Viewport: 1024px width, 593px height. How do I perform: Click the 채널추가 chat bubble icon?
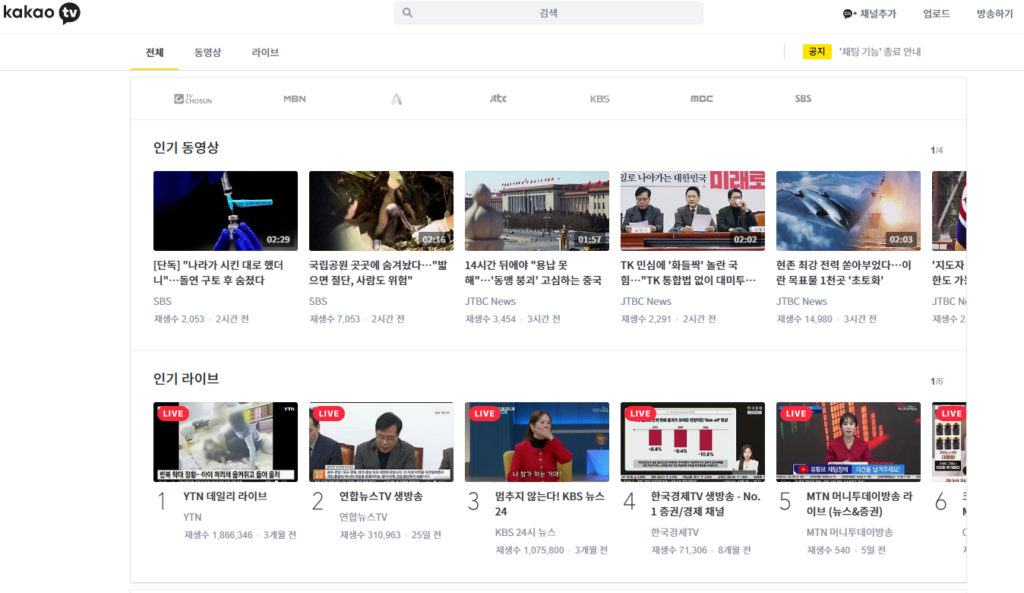tap(849, 14)
